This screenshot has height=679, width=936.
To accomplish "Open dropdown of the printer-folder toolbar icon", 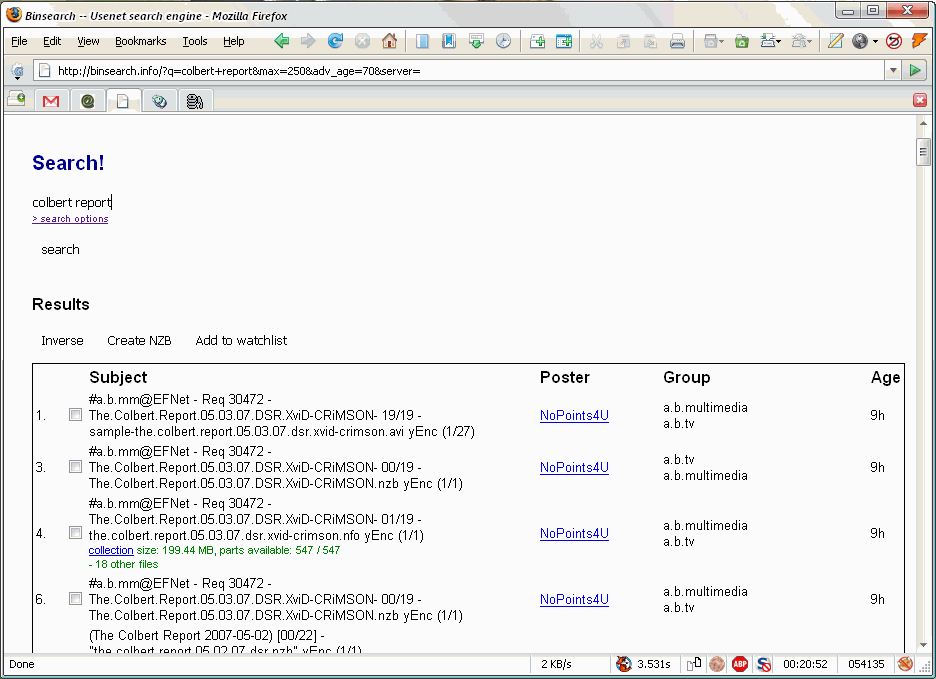I will [x=779, y=41].
